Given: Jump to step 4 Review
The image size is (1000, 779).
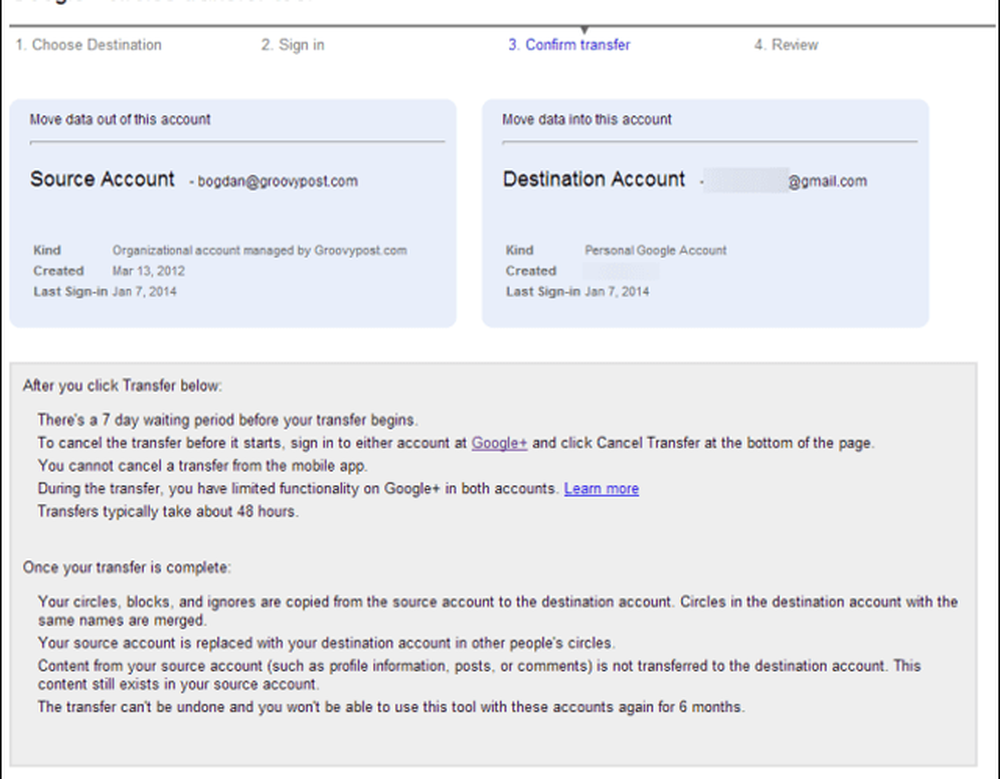Looking at the screenshot, I should click(x=786, y=45).
